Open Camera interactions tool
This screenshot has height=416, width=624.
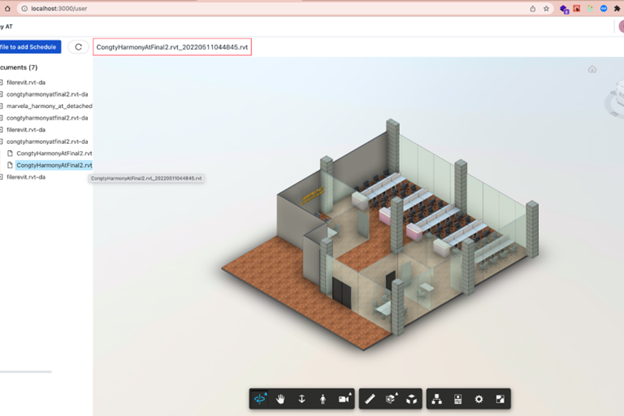[344, 398]
